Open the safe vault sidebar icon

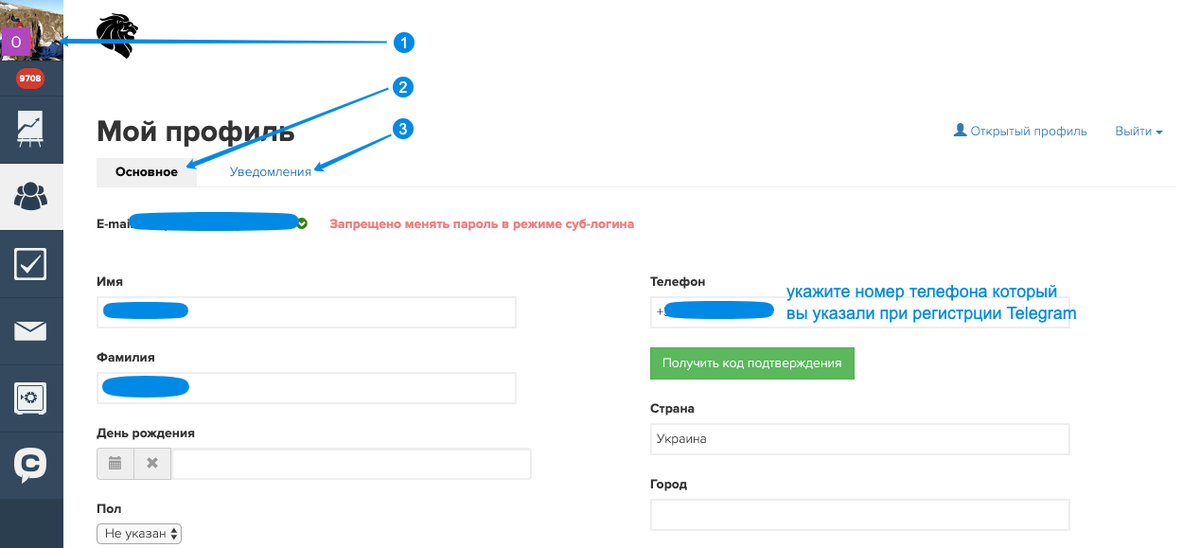31,398
